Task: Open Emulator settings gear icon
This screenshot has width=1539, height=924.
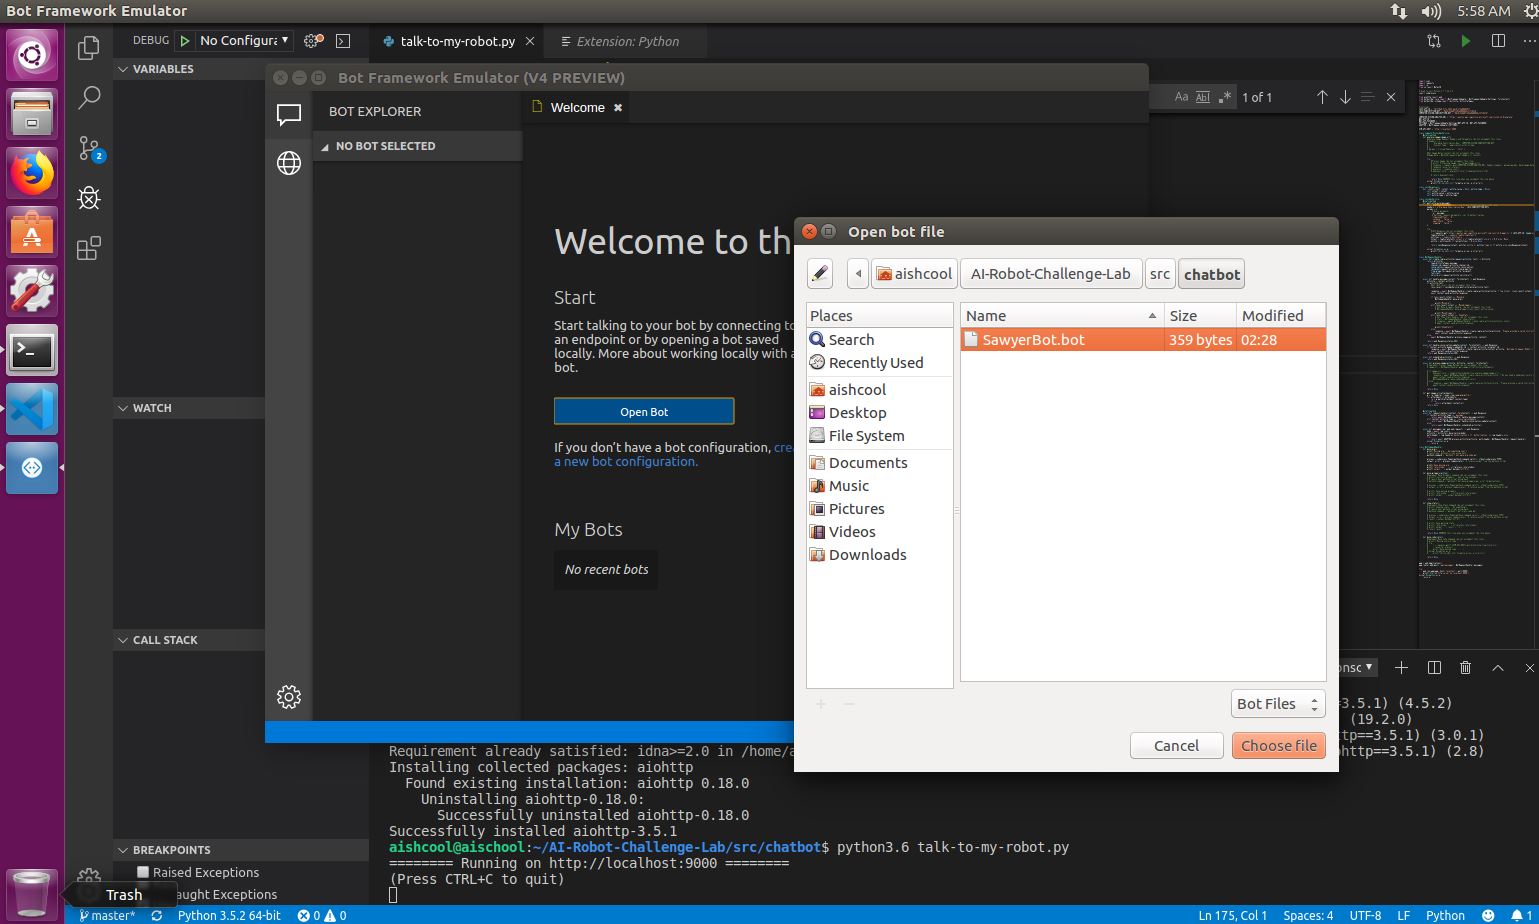Action: point(289,697)
